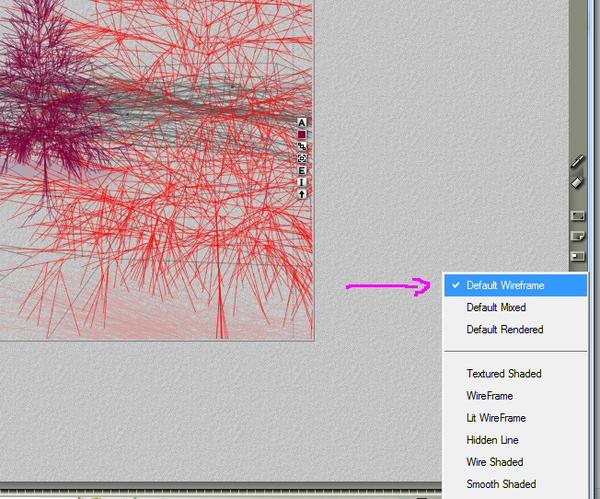Open the Edit object 'E' icon

[302, 170]
